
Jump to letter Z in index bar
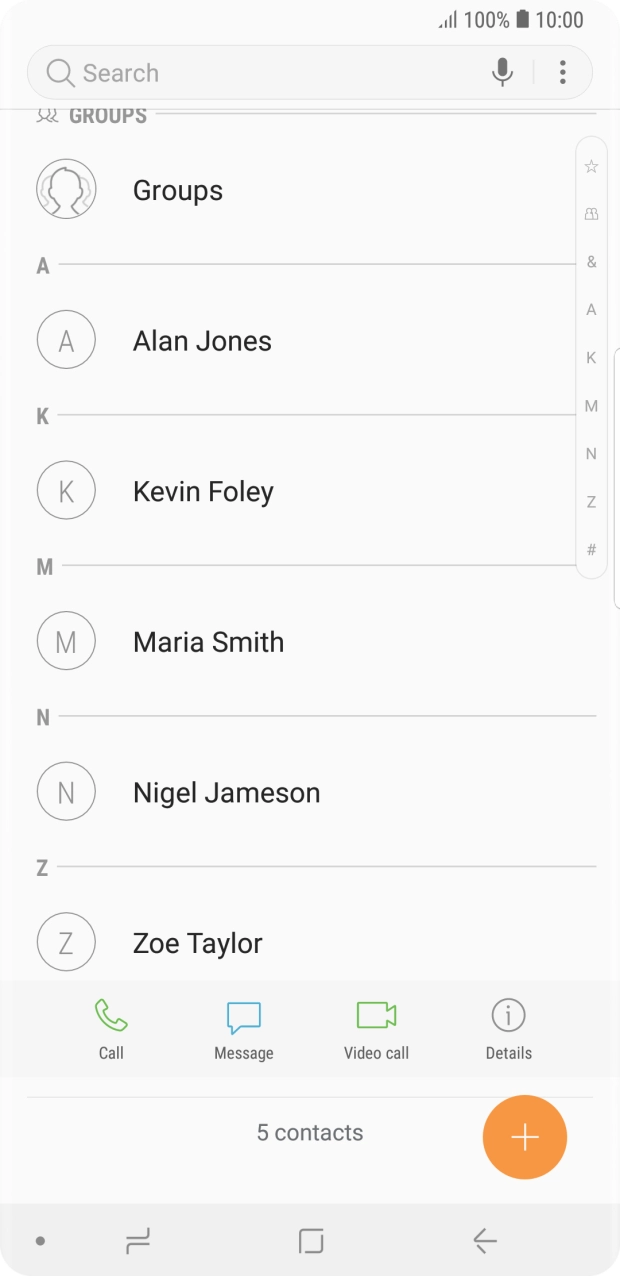pyautogui.click(x=591, y=502)
